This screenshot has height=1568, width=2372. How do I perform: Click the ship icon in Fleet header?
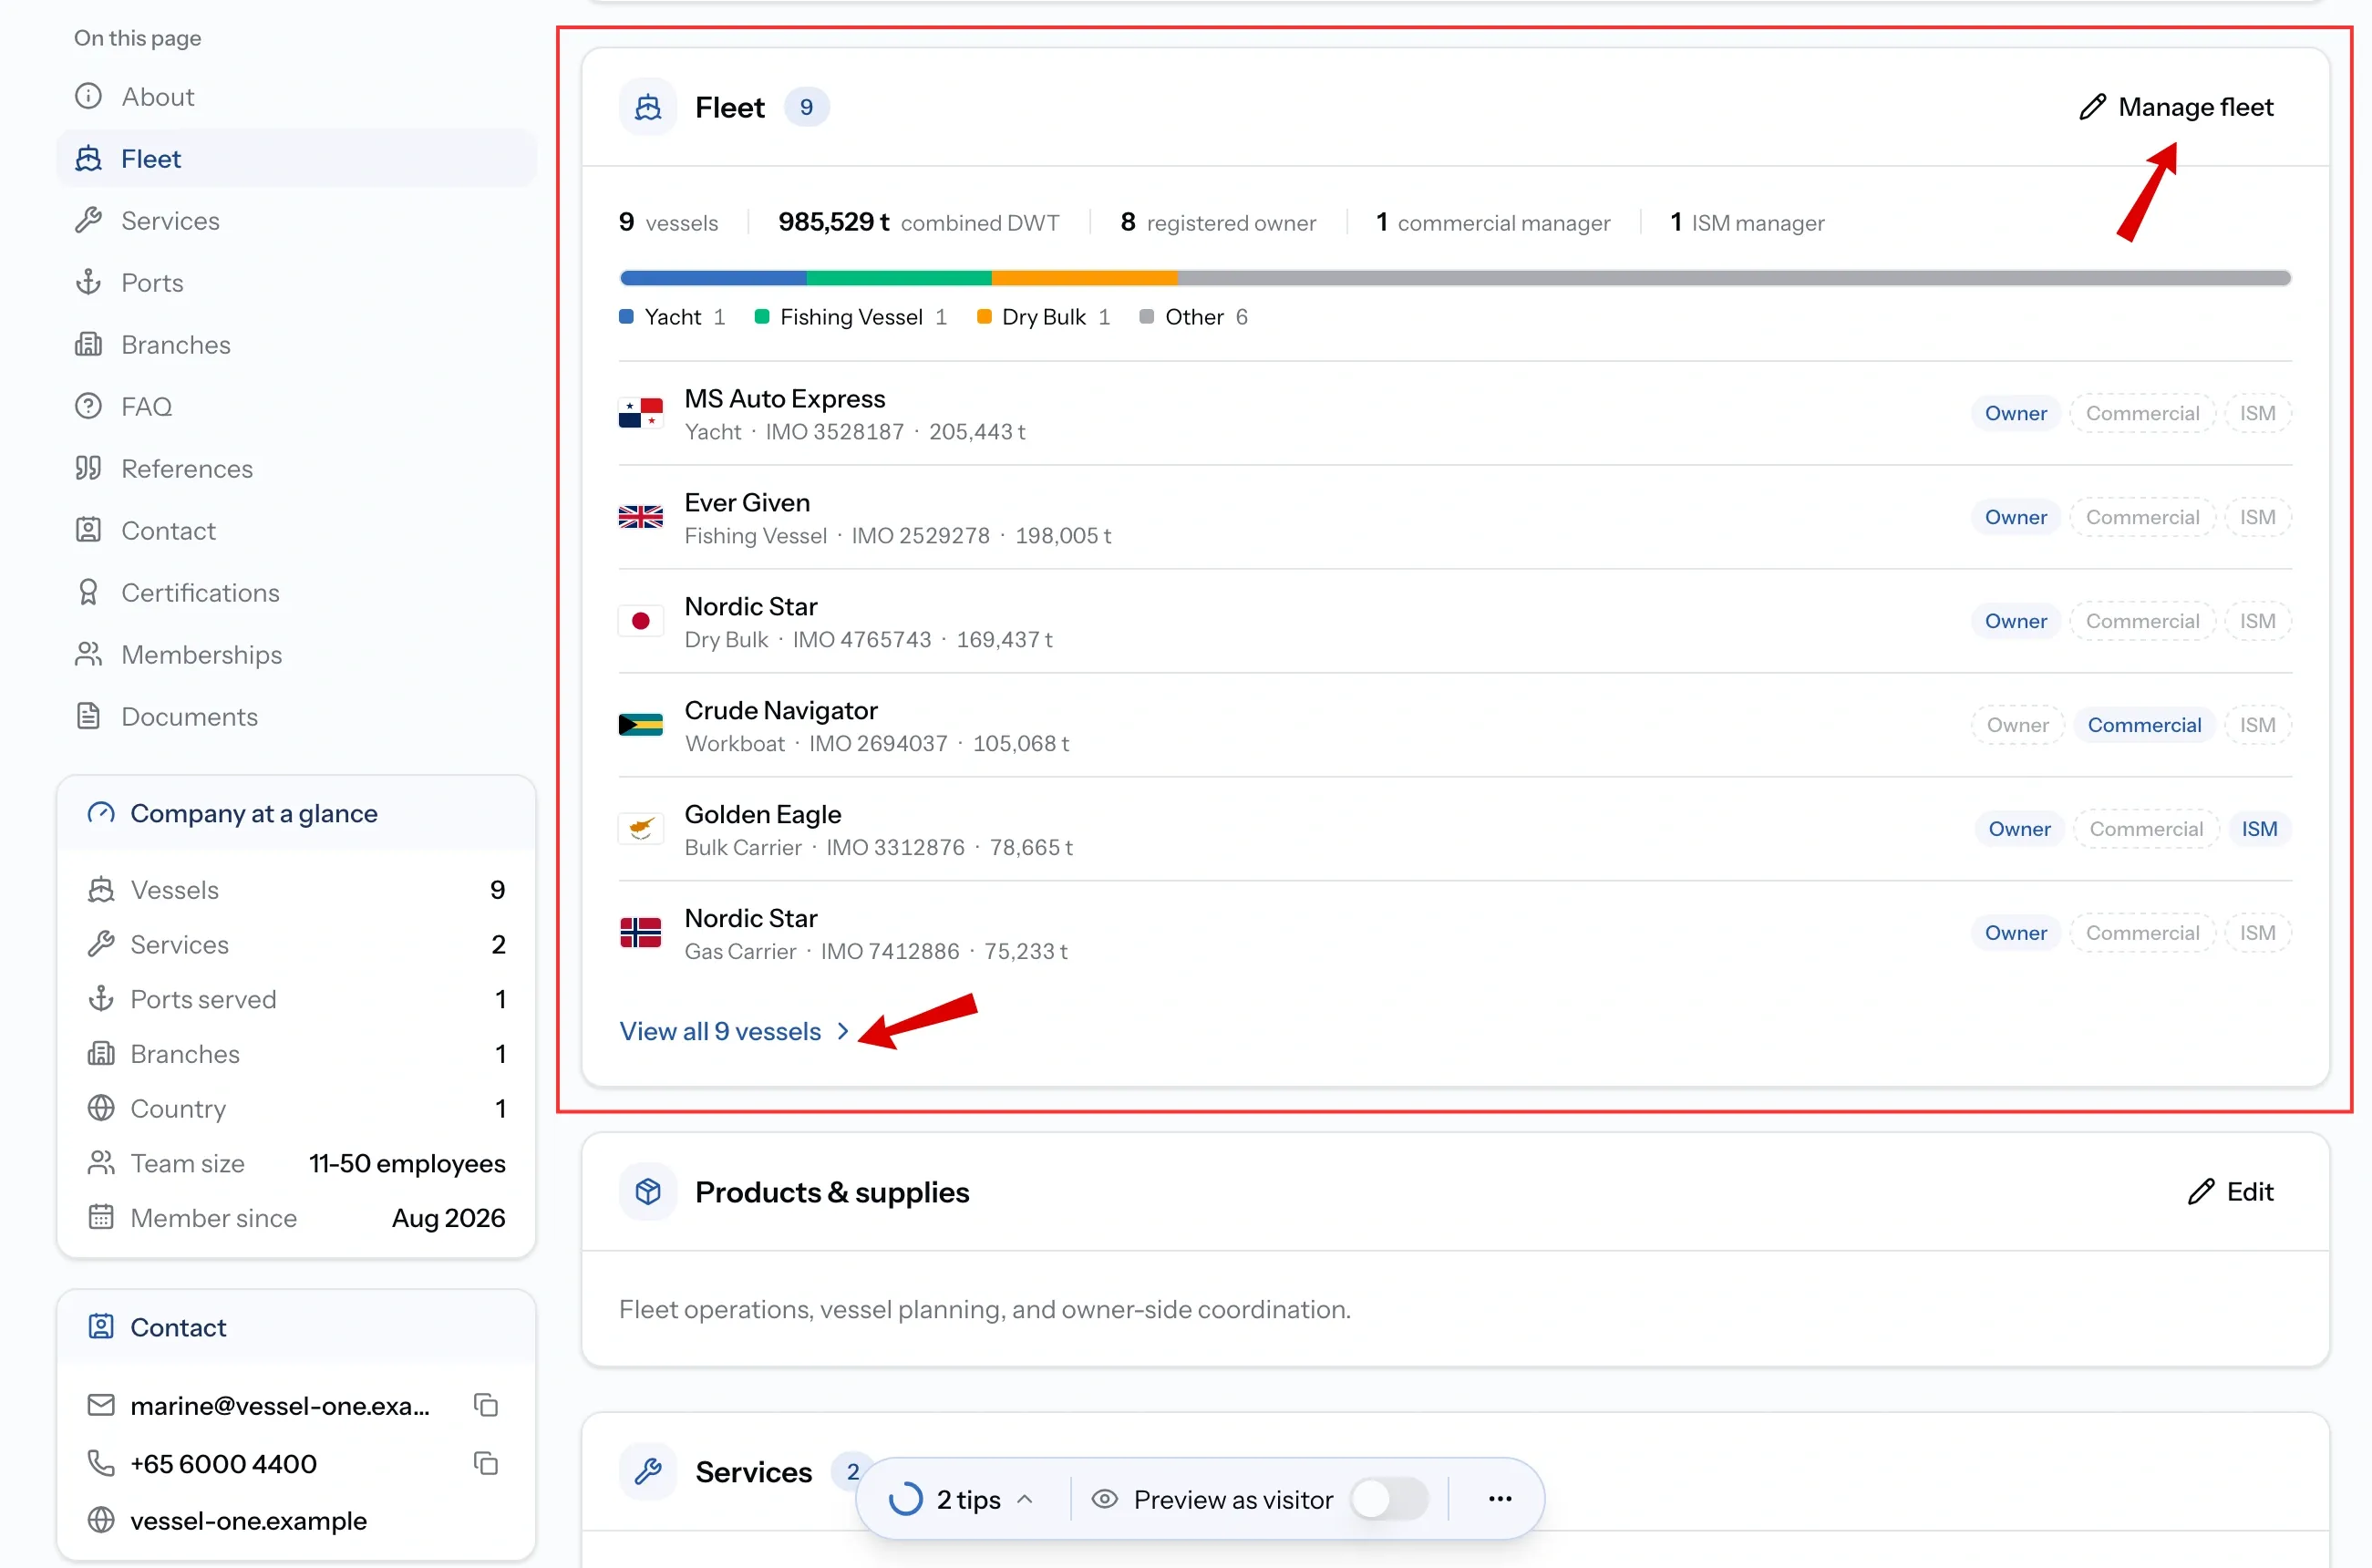tap(648, 107)
